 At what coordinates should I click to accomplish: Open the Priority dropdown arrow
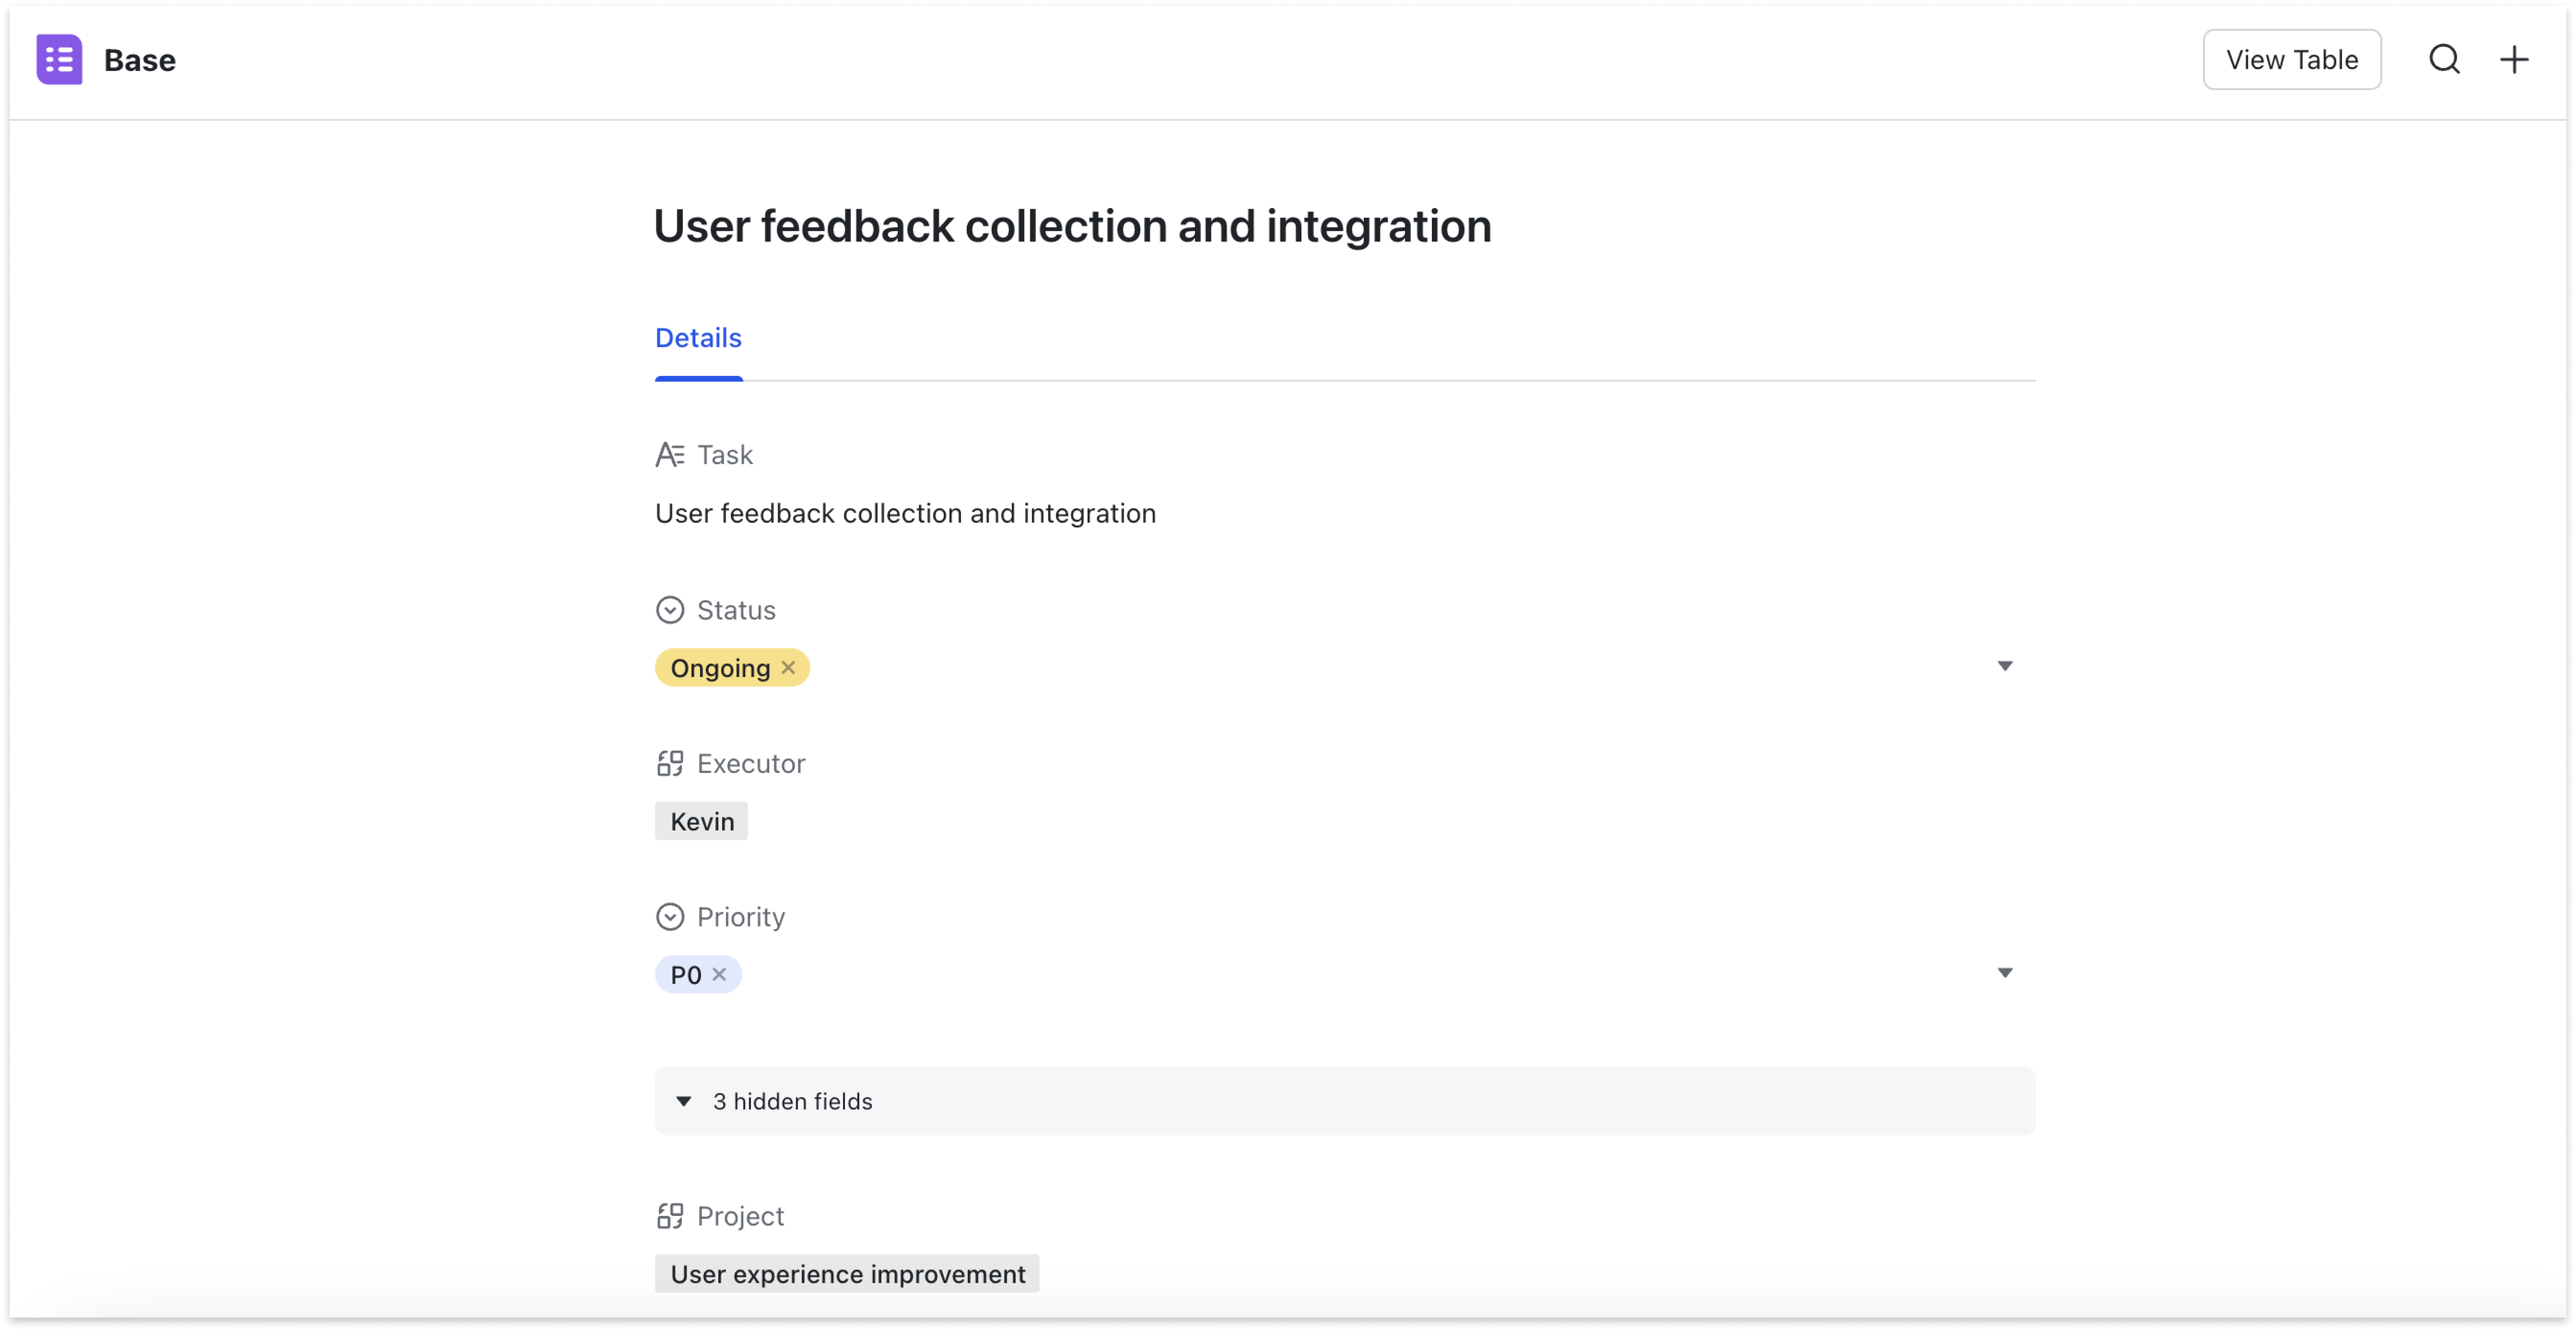tap(2004, 973)
